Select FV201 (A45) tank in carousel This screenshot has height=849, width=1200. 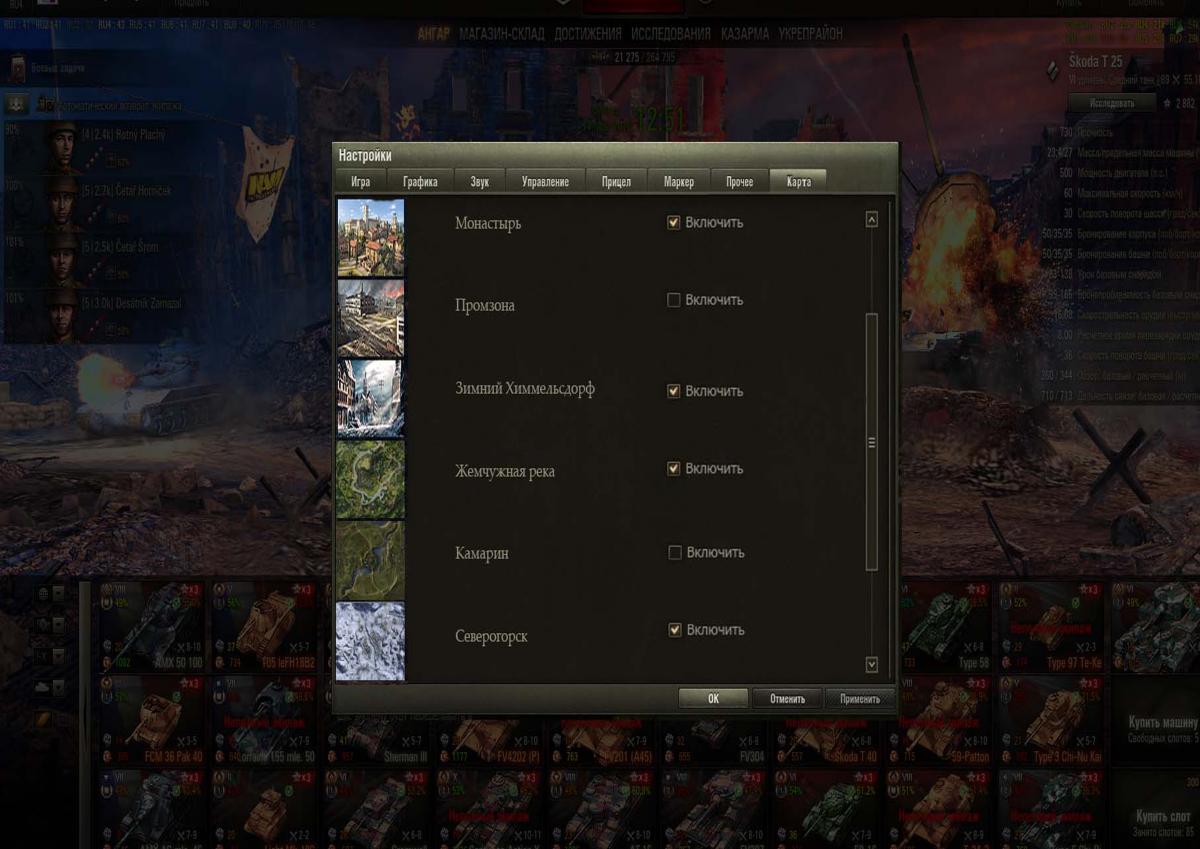tap(602, 739)
